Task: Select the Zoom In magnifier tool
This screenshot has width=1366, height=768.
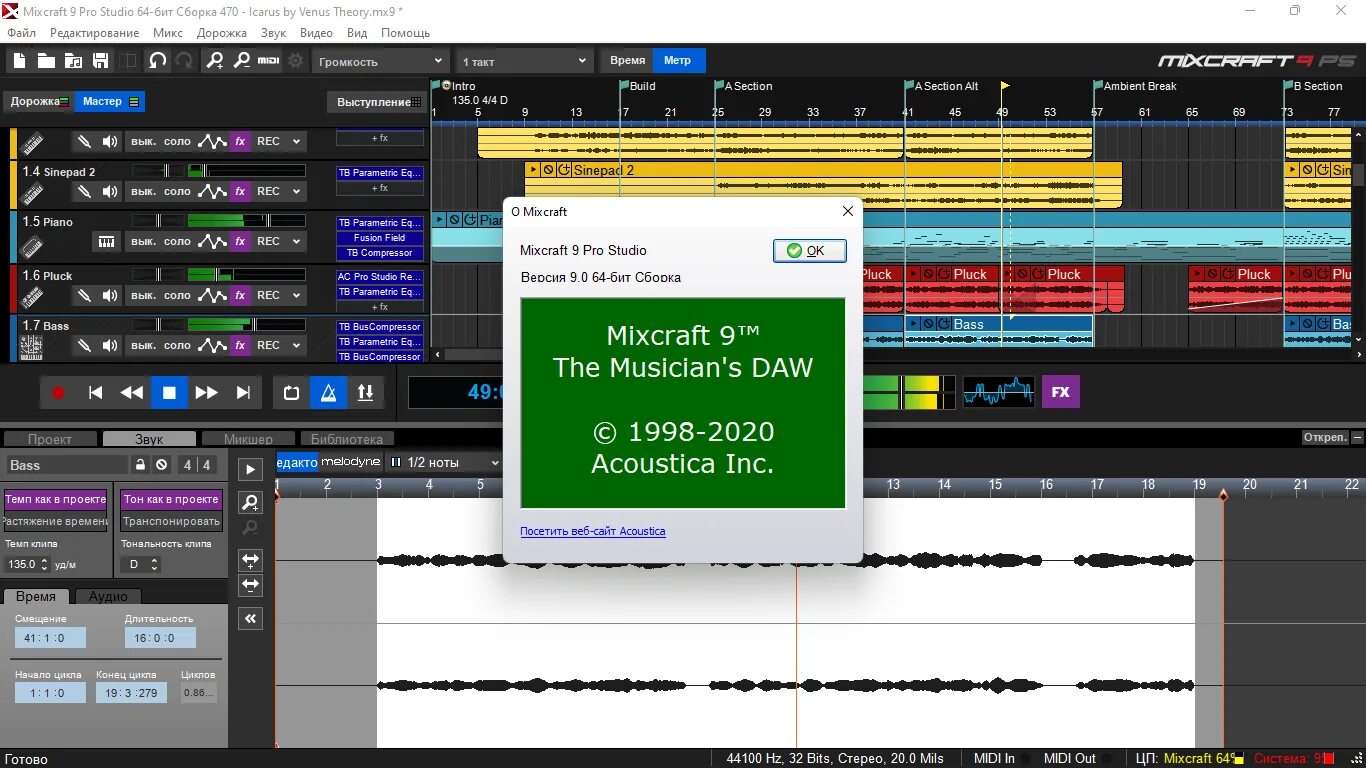Action: [213, 61]
